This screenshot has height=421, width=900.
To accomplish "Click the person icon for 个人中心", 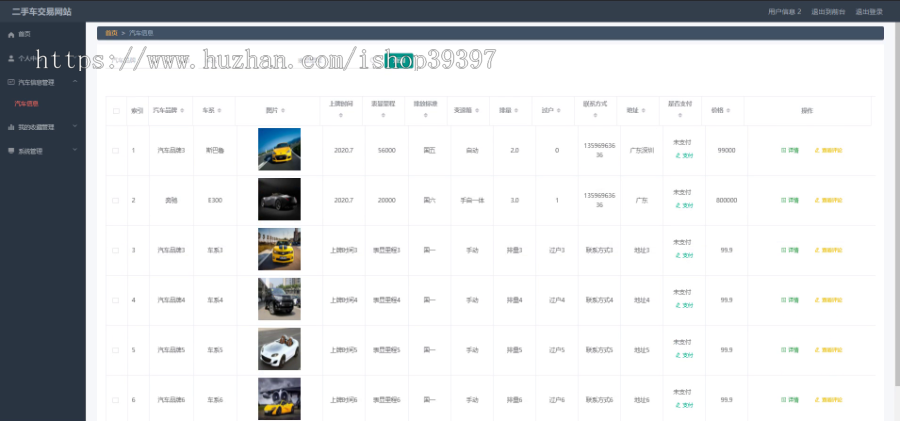I will point(11,58).
